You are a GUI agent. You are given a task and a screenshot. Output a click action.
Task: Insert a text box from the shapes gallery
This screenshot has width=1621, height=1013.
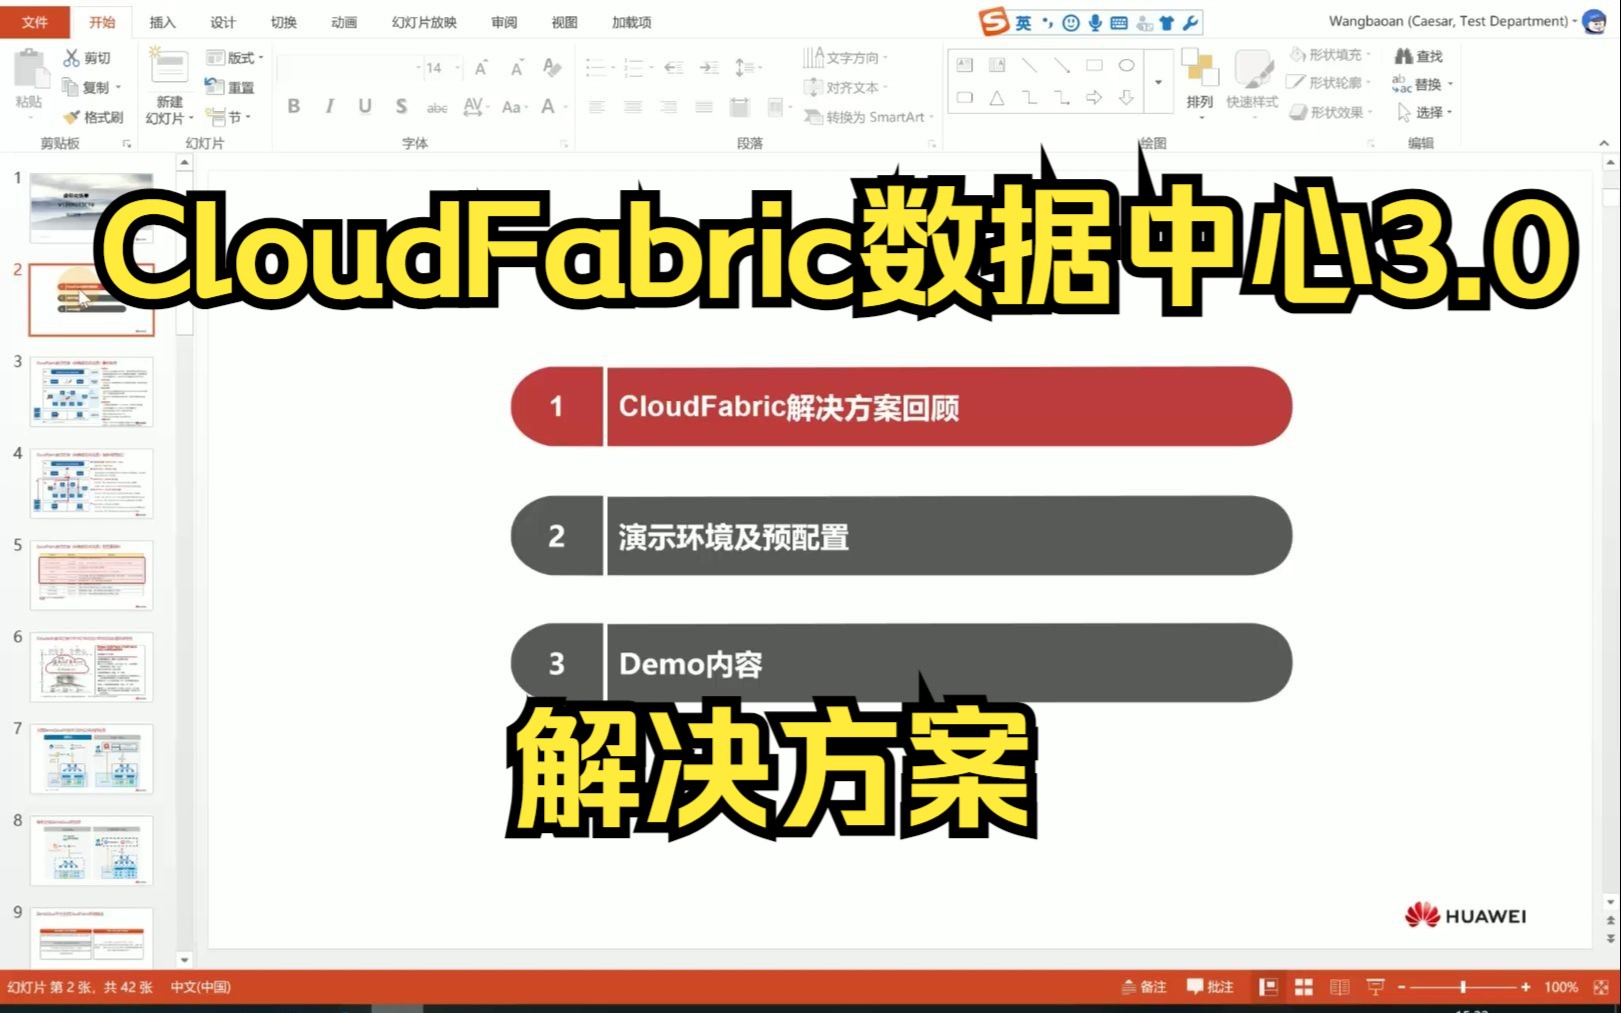point(965,65)
